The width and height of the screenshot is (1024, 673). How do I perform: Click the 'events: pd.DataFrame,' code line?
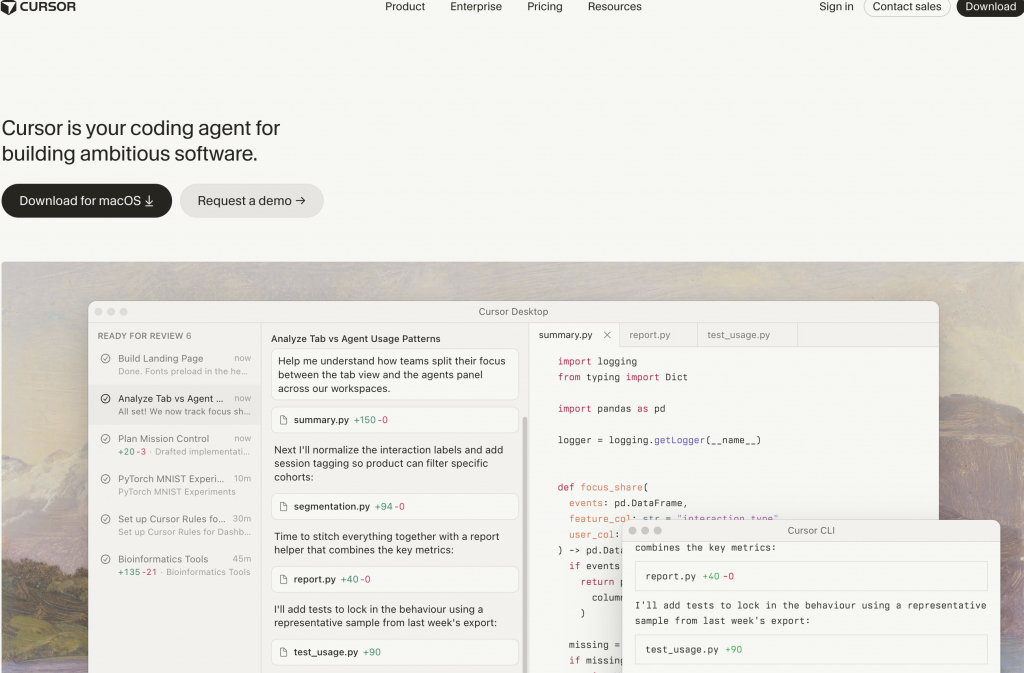(x=628, y=503)
